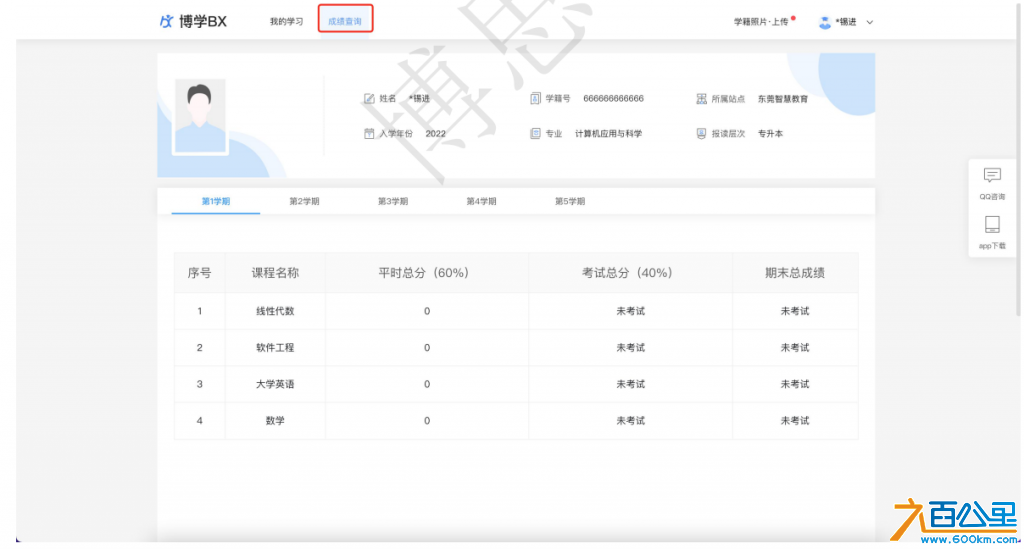The height and width of the screenshot is (549, 1024).
Task: Click the student profile photo thumbnail
Action: point(200,116)
